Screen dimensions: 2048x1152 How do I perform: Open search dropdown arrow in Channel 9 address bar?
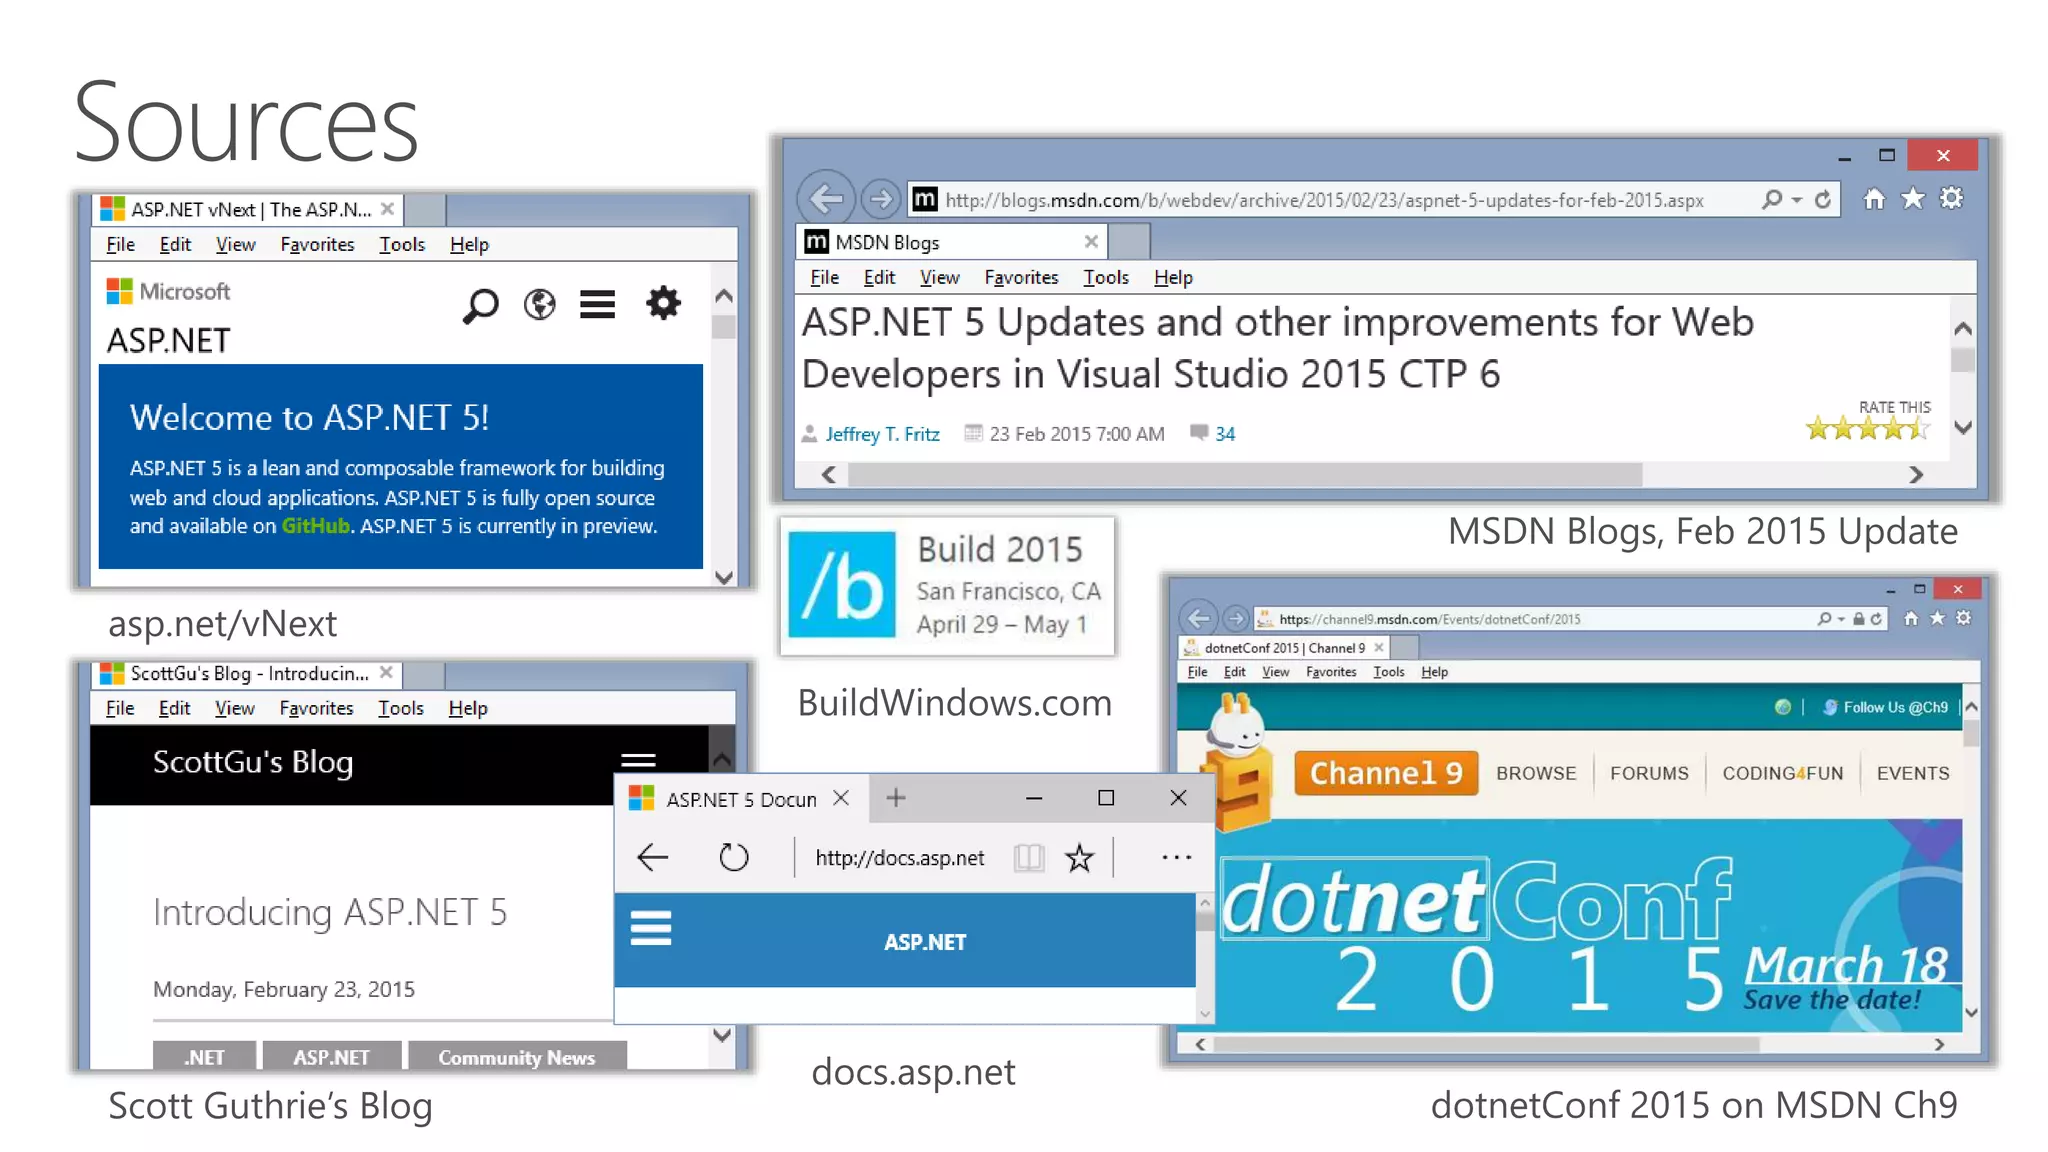(x=1841, y=619)
